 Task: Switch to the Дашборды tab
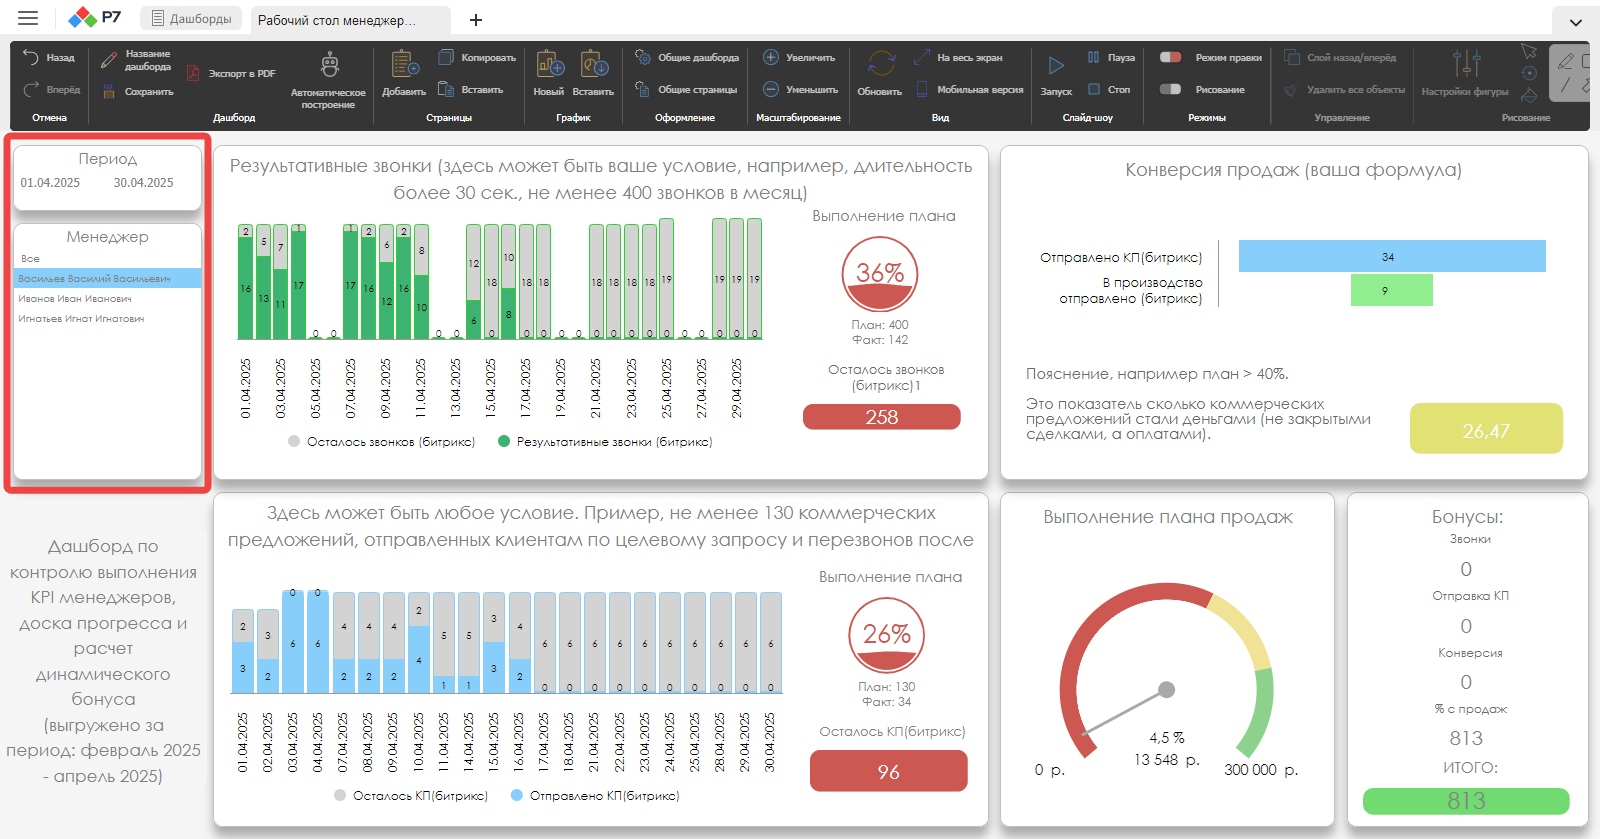(191, 19)
